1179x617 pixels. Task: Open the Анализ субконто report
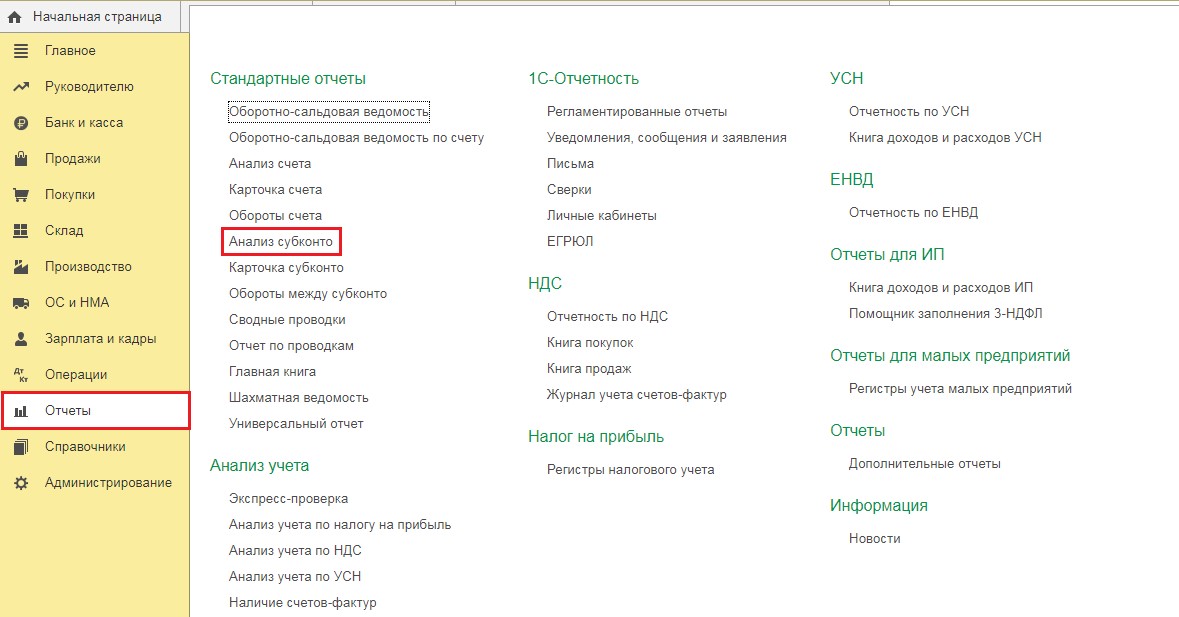(x=281, y=242)
